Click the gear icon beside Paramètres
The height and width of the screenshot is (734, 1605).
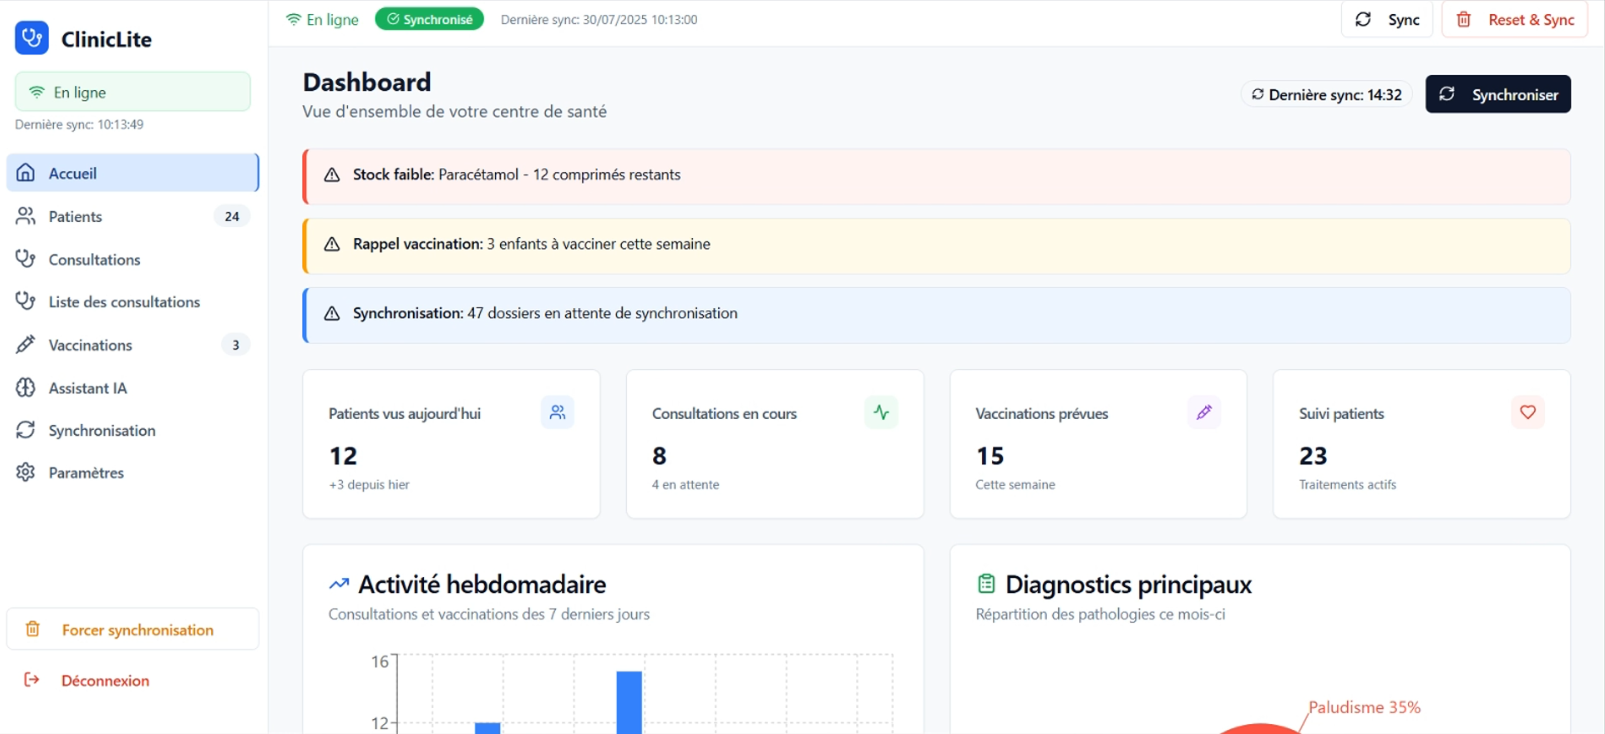point(26,472)
